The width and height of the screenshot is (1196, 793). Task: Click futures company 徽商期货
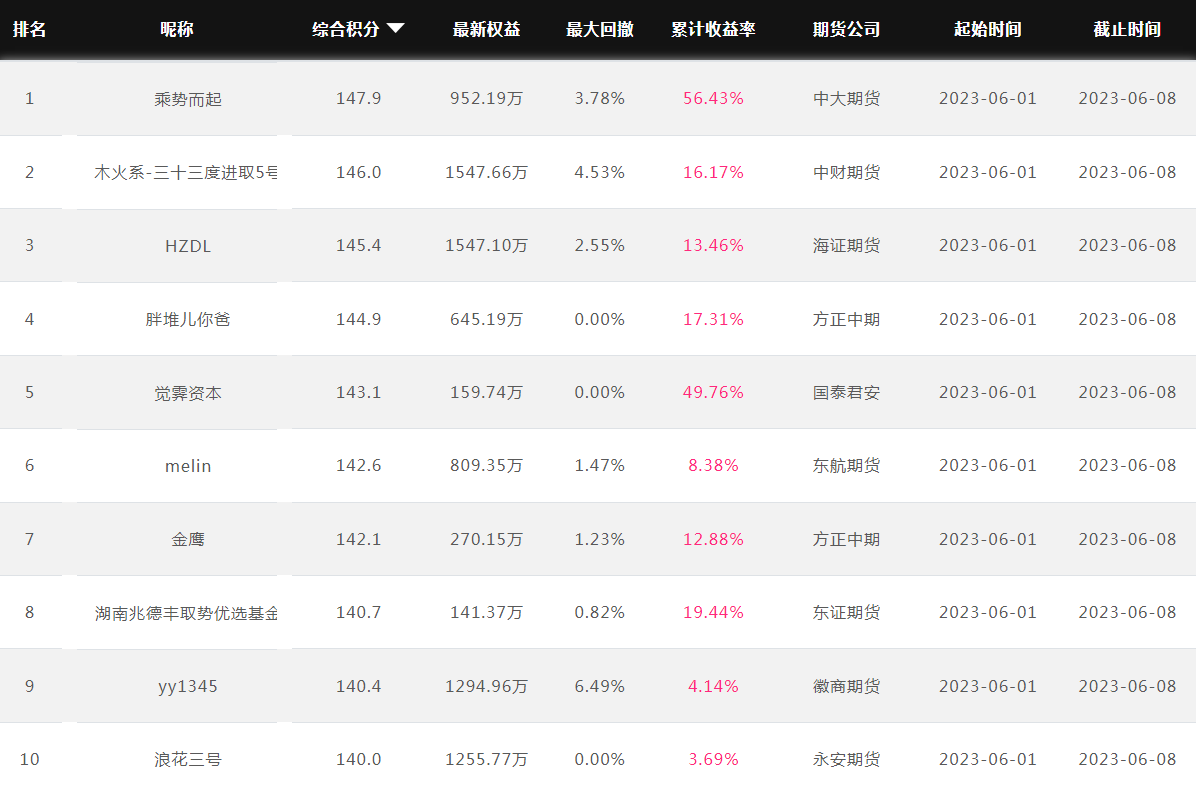point(847,686)
